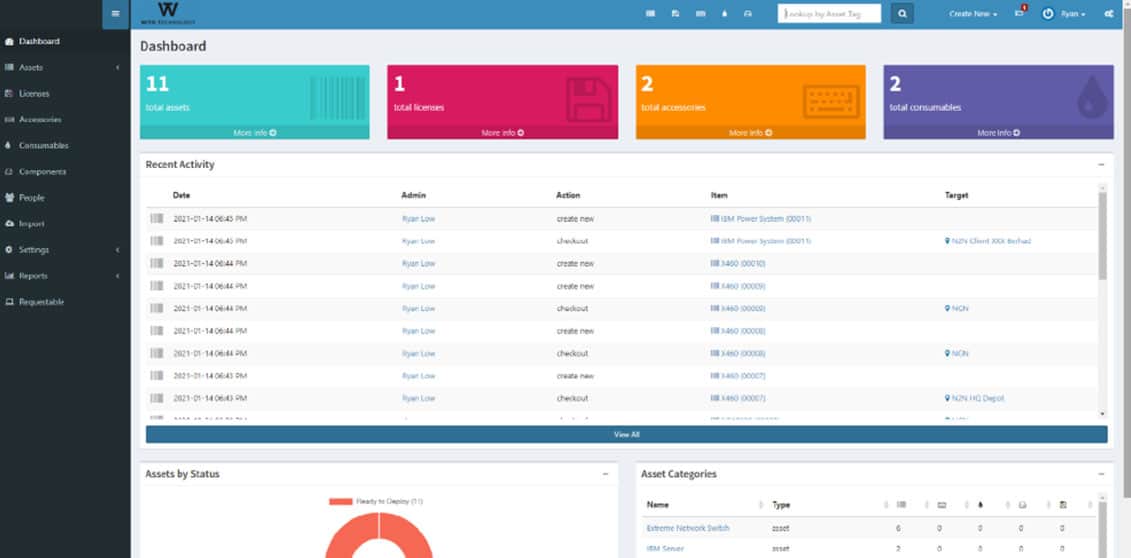Image resolution: width=1131 pixels, height=558 pixels.
Task: Focus the Lookup by Asset Tag field
Action: pyautogui.click(x=829, y=14)
